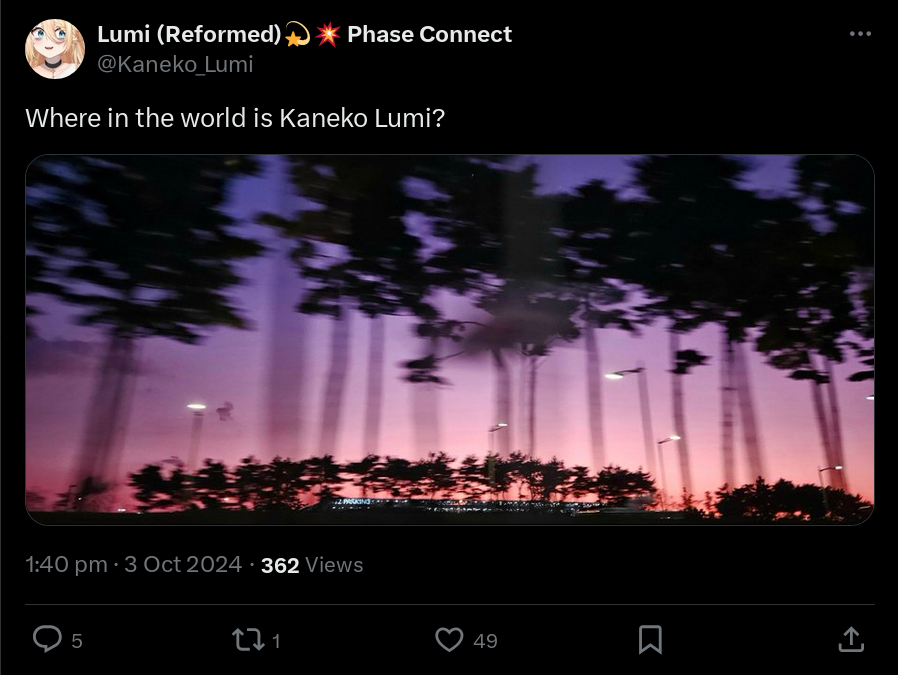Click the reply count 5
The width and height of the screenshot is (898, 675).
77,641
